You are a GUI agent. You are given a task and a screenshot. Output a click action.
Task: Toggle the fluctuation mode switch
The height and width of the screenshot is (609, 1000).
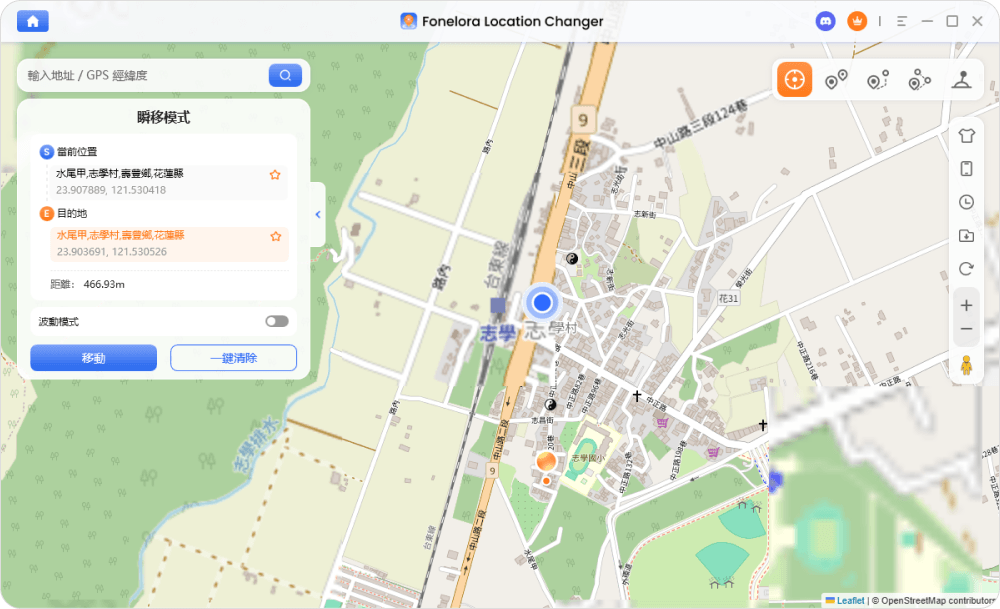coord(277,321)
